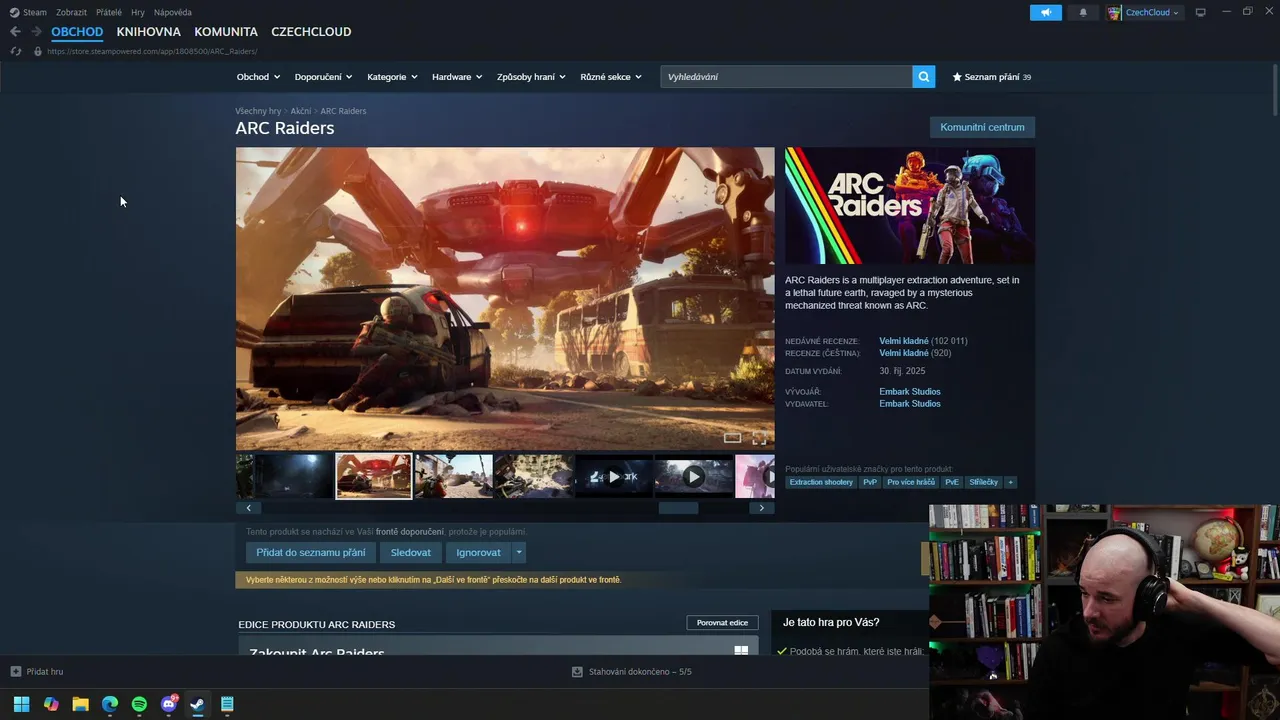
Task: Open the Embark Studios developer link
Action: click(910, 392)
